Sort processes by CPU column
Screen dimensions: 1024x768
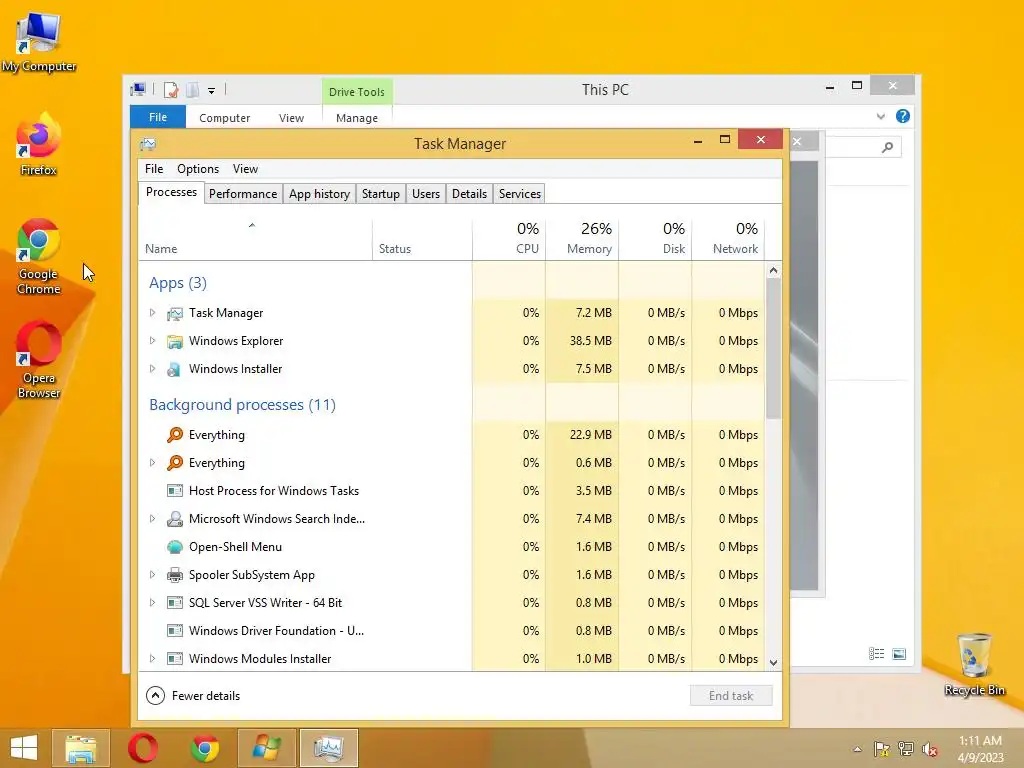(509, 238)
